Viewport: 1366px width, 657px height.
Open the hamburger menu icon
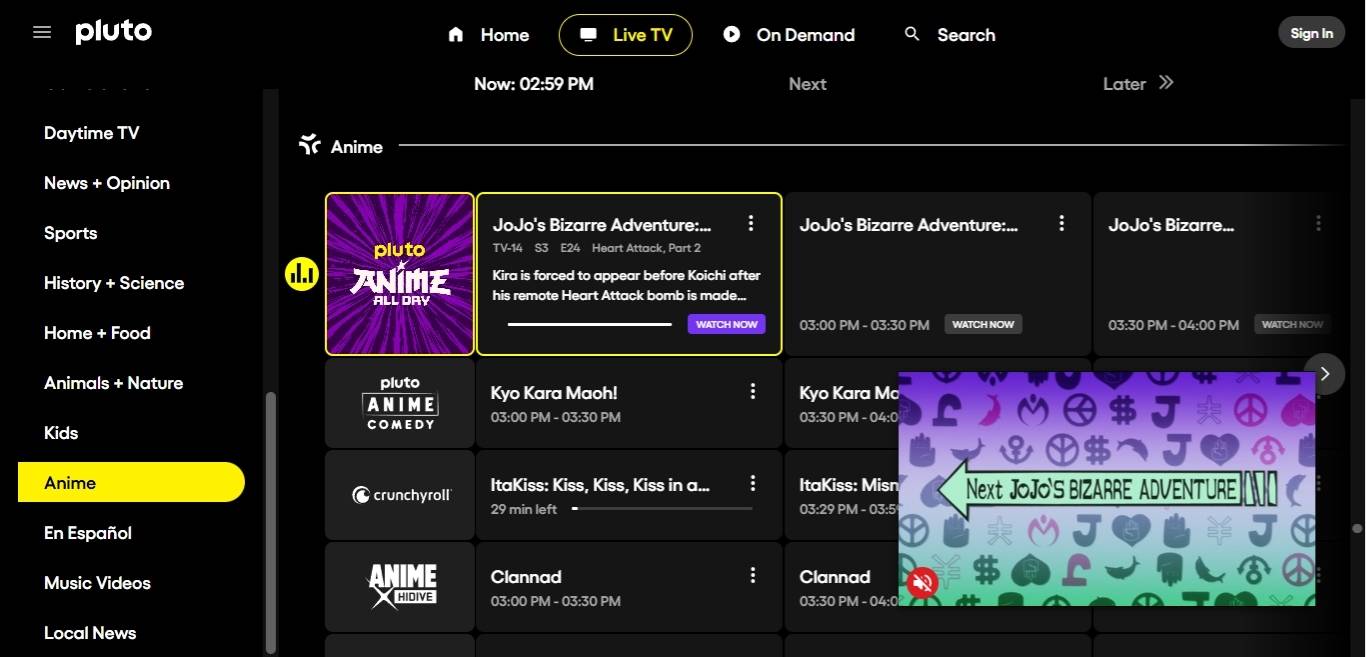pyautogui.click(x=42, y=33)
